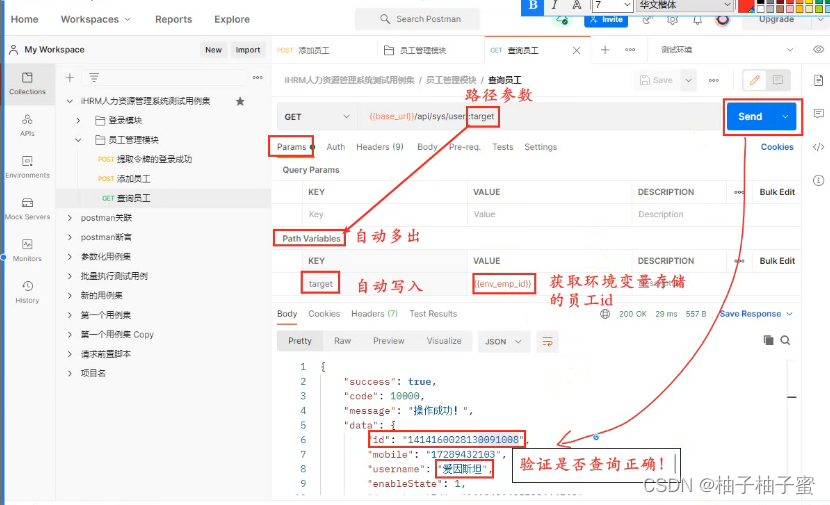Screen dimensions: 830x505
Task: Select Preview response view
Action: coord(389,341)
